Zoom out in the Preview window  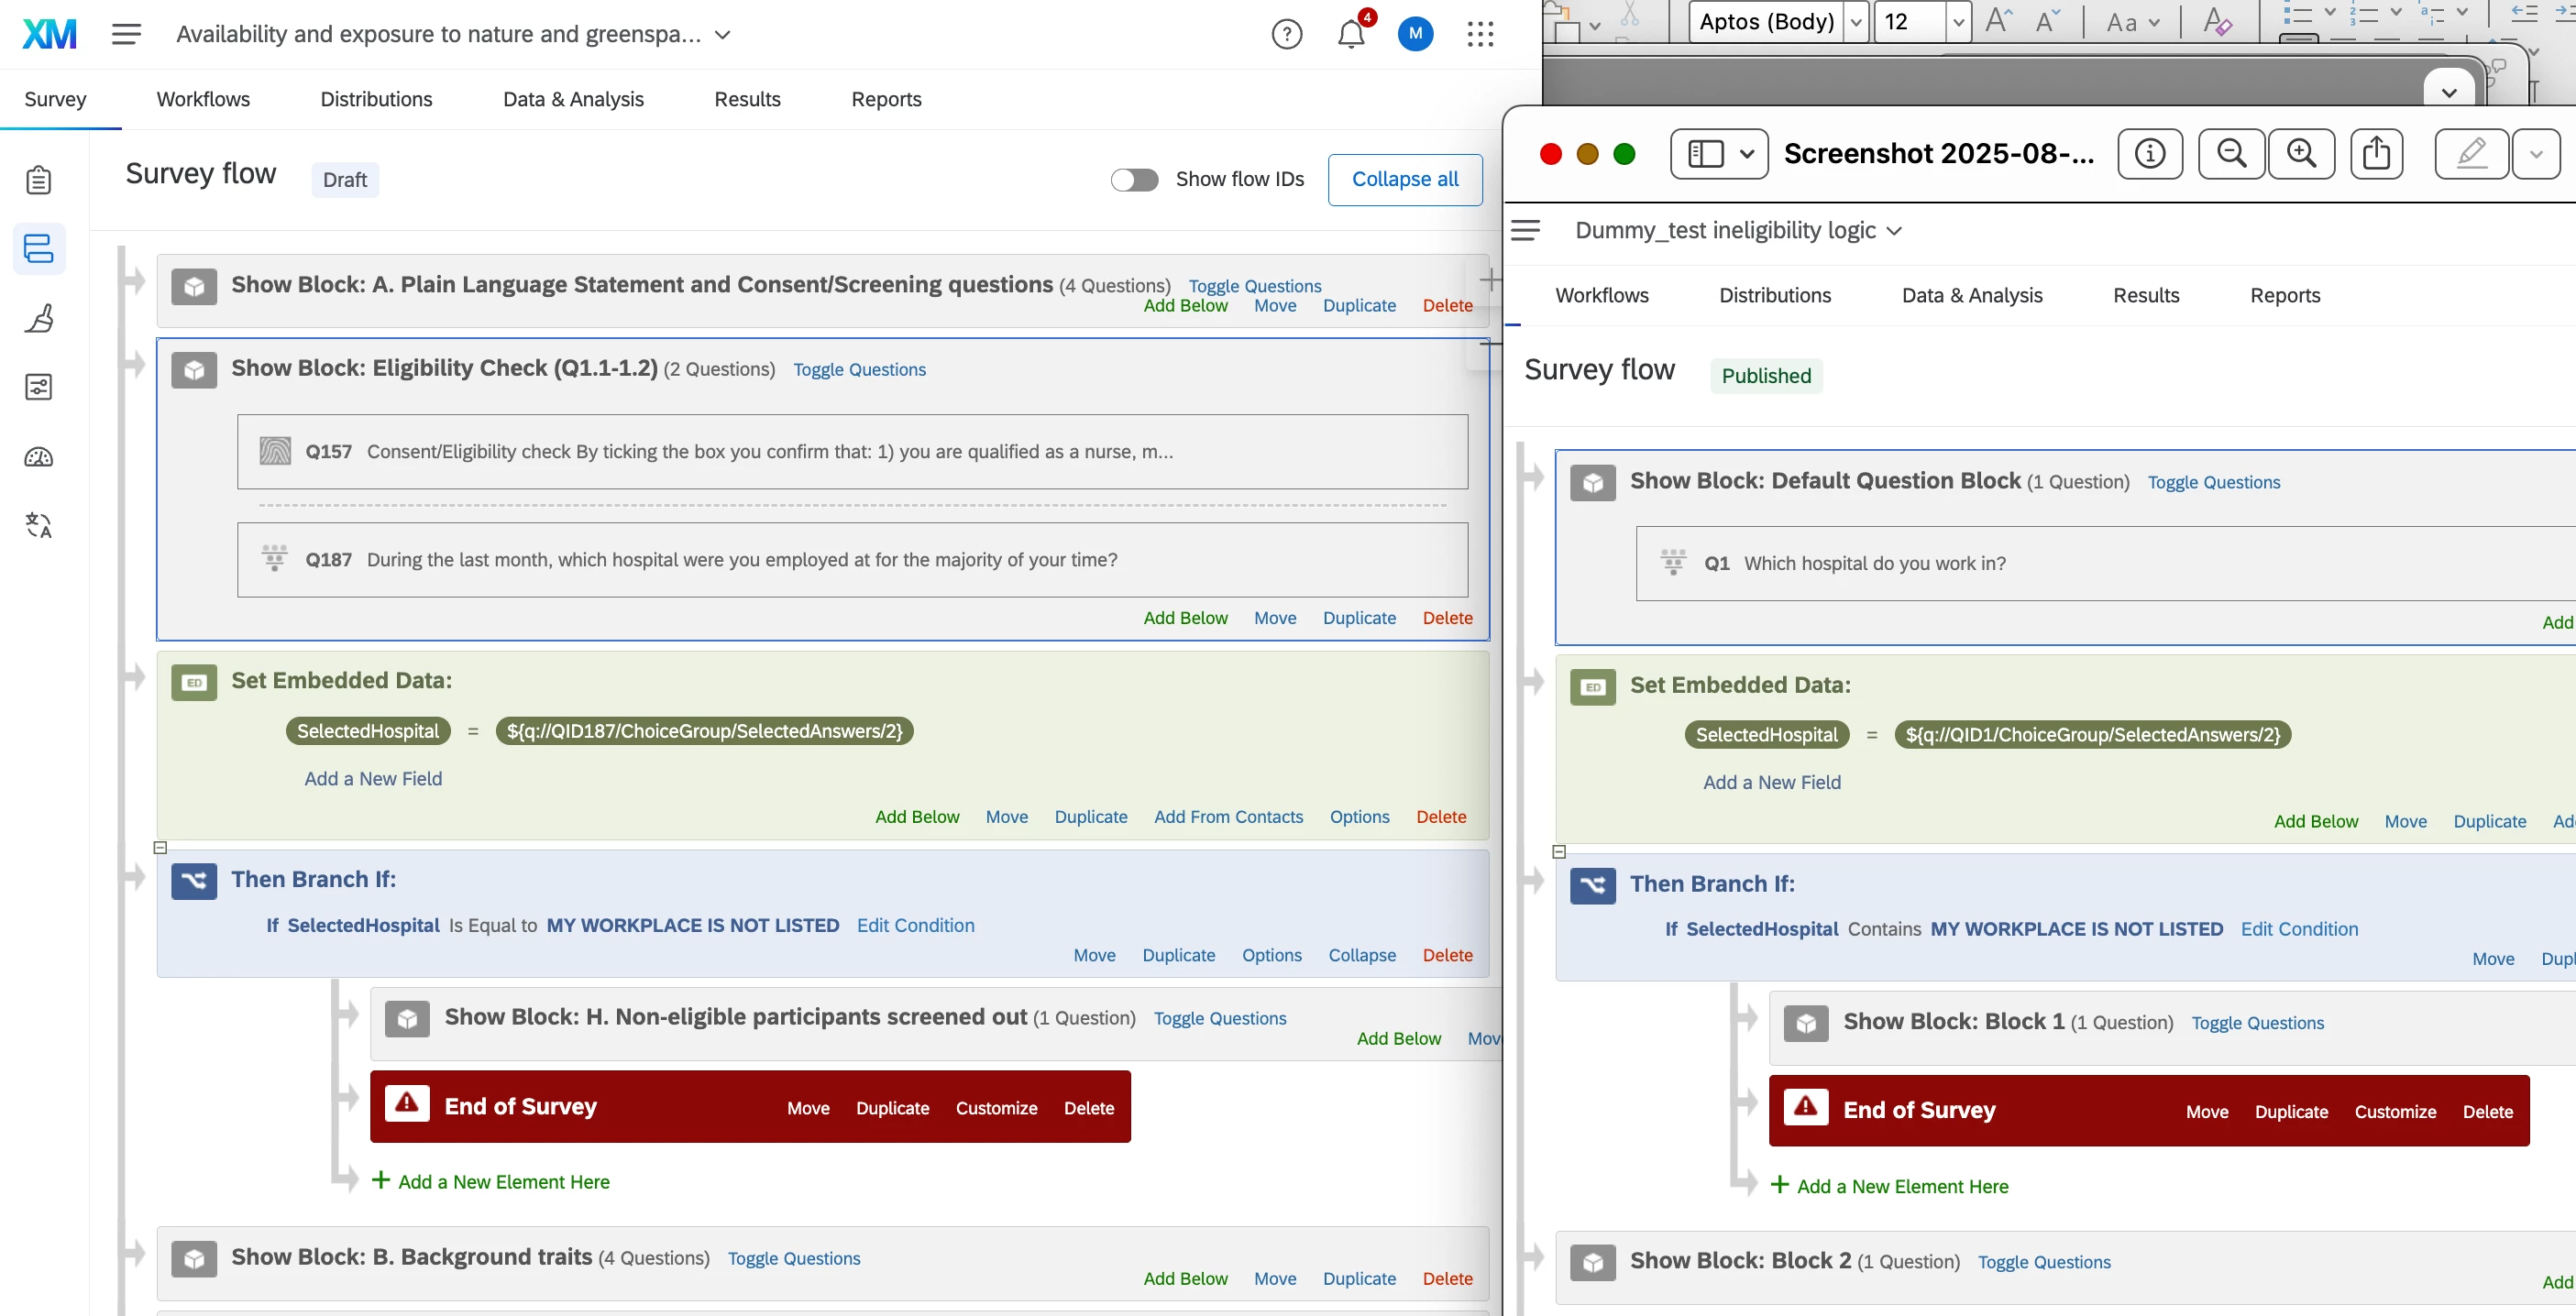[x=2231, y=154]
